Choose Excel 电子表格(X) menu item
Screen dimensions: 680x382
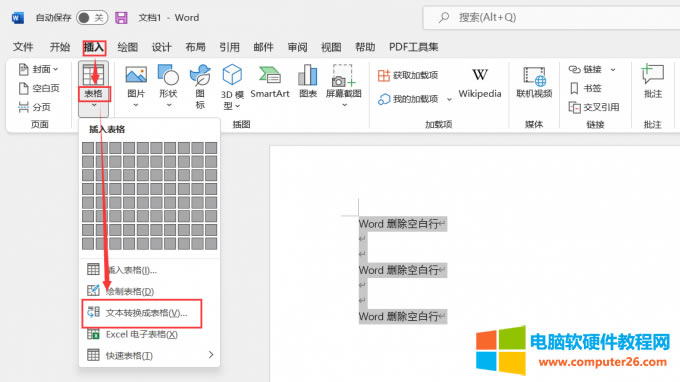click(149, 334)
